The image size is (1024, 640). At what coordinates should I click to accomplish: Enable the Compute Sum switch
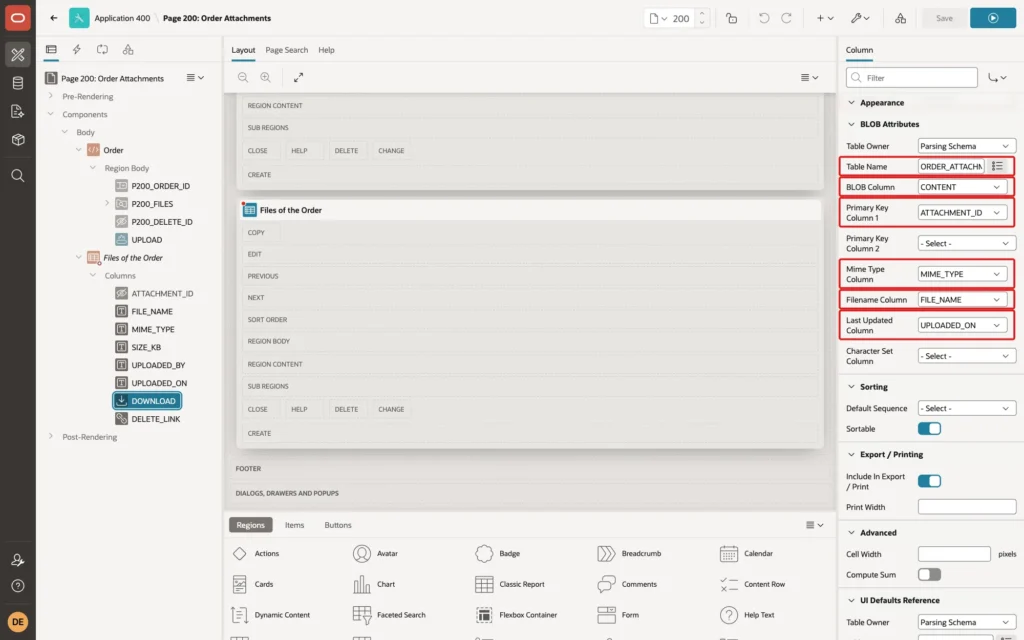(x=929, y=575)
